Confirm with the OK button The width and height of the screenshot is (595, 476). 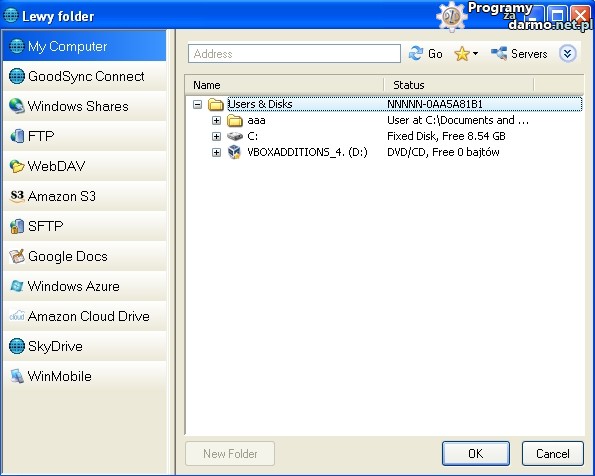pyautogui.click(x=475, y=453)
